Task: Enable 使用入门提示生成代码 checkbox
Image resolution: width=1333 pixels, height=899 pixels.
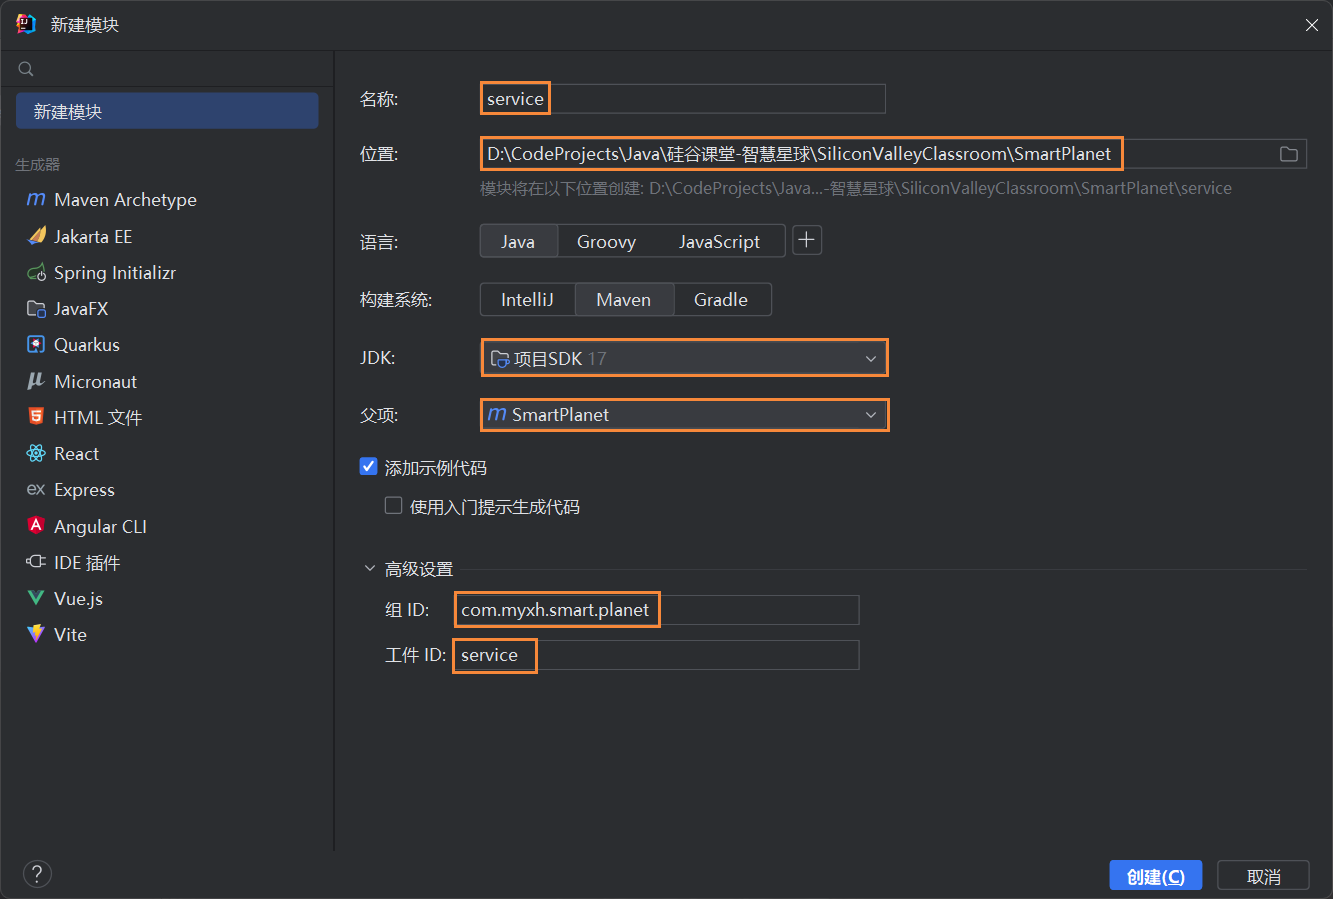Action: click(x=394, y=506)
